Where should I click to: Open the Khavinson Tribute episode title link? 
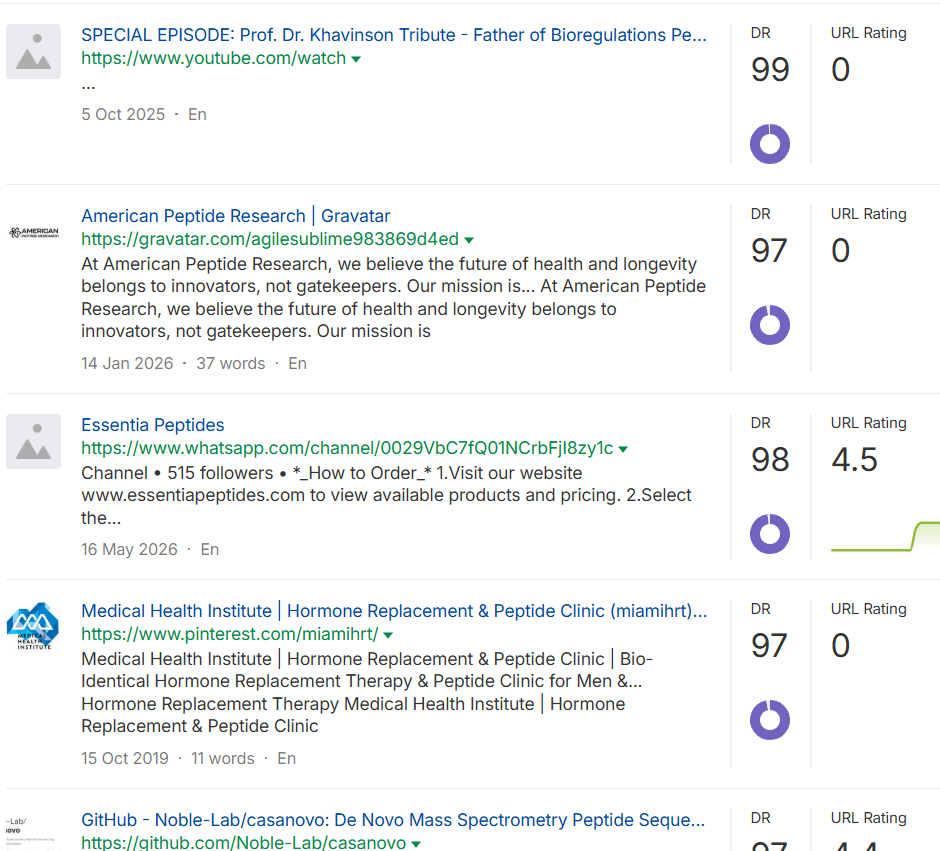point(394,35)
